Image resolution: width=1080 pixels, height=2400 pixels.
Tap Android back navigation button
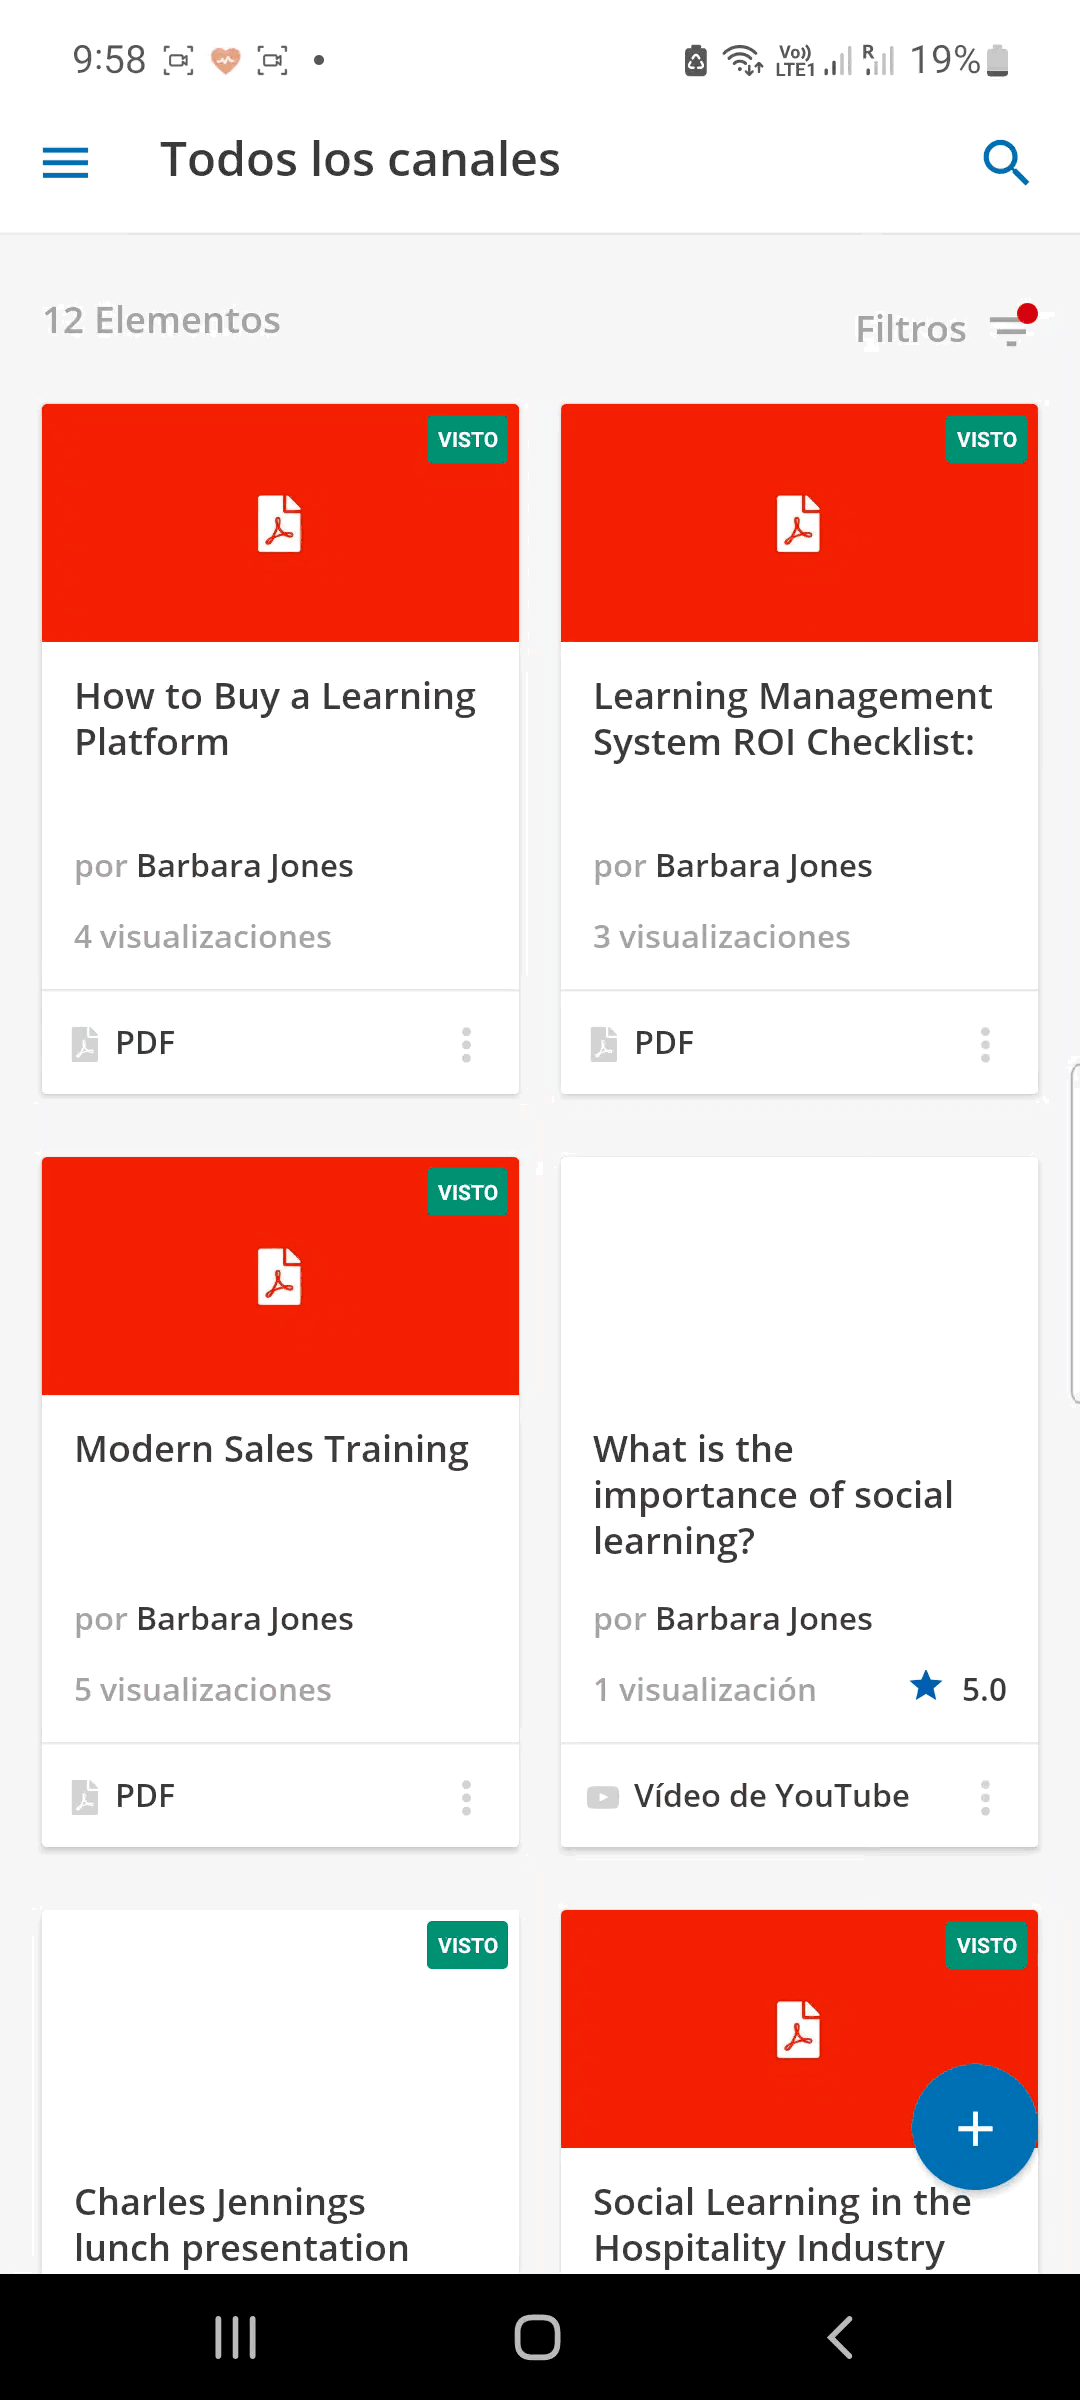[840, 2337]
